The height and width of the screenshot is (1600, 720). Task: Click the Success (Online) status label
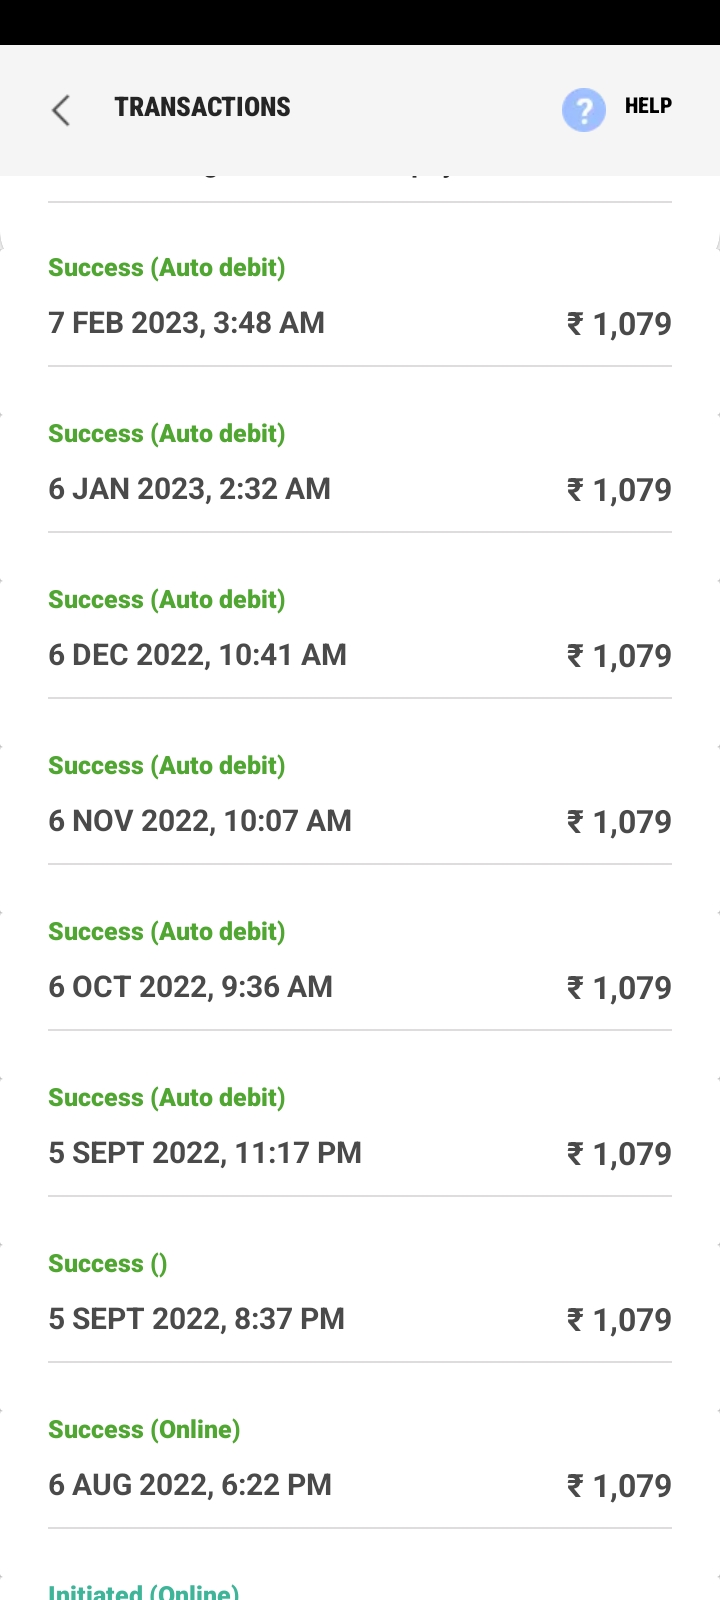(144, 1430)
